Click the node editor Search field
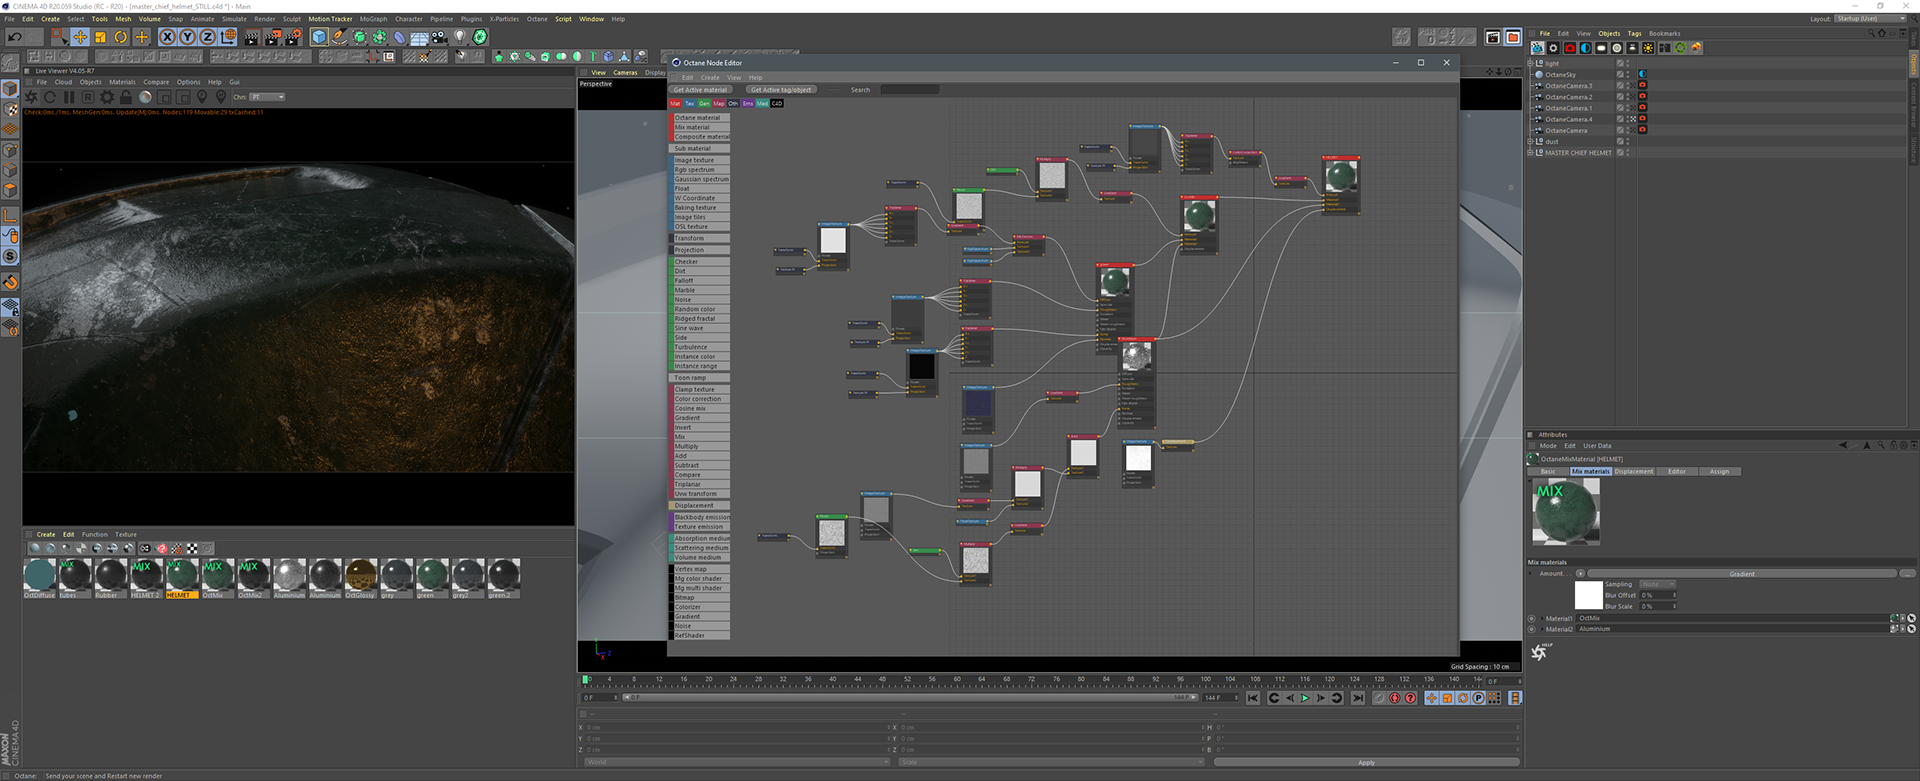Viewport: 1920px width, 781px height. coord(909,90)
